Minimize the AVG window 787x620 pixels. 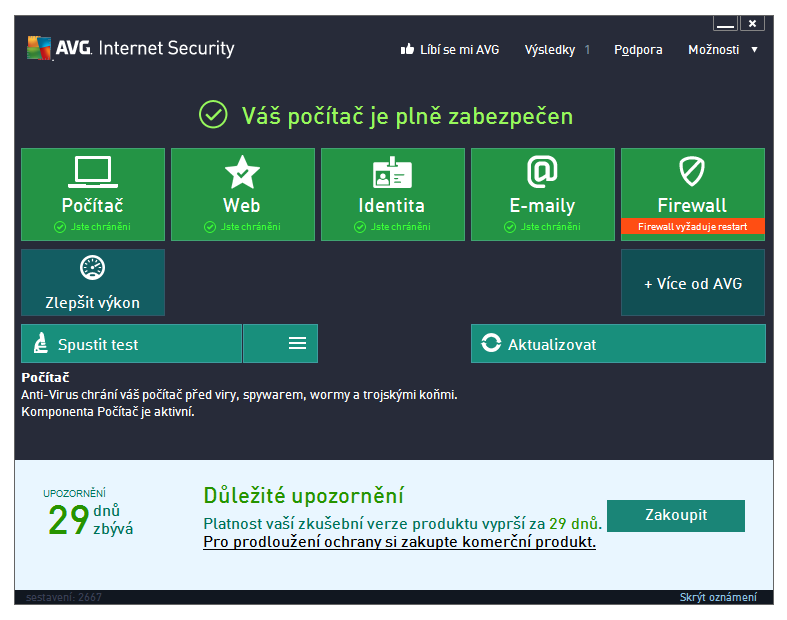coord(725,23)
